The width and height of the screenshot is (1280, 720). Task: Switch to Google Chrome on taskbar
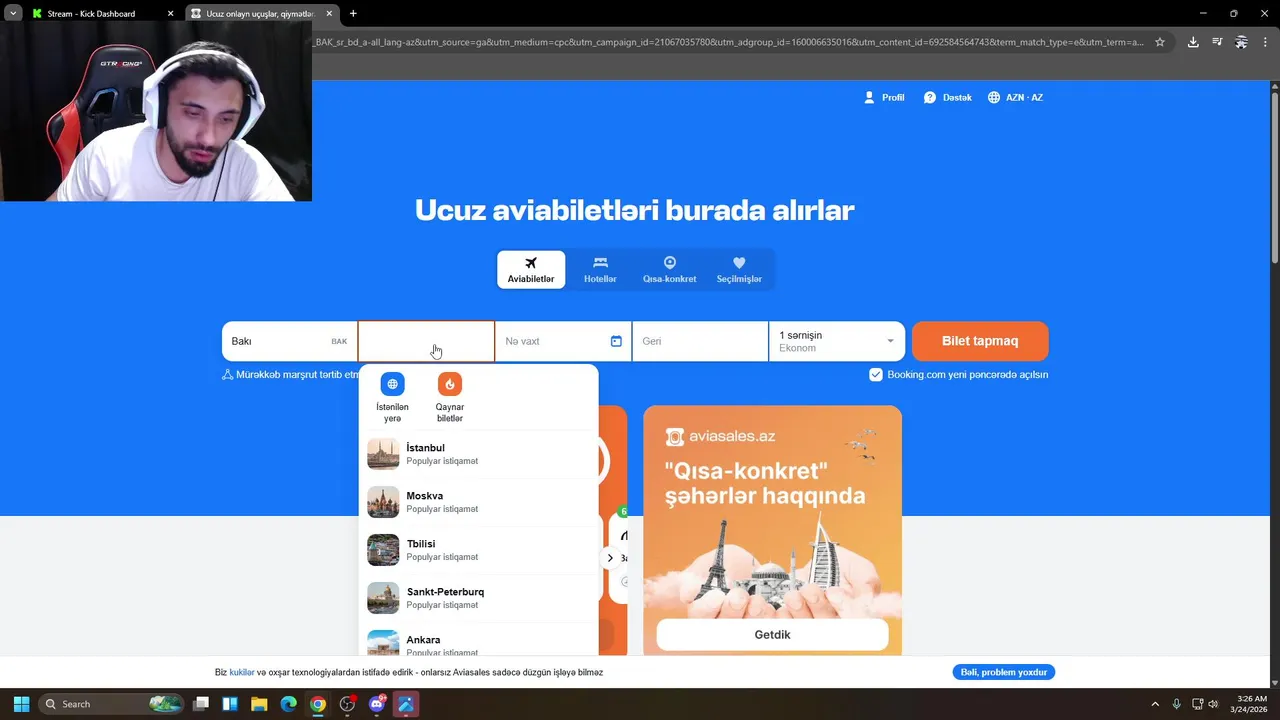[x=317, y=704]
